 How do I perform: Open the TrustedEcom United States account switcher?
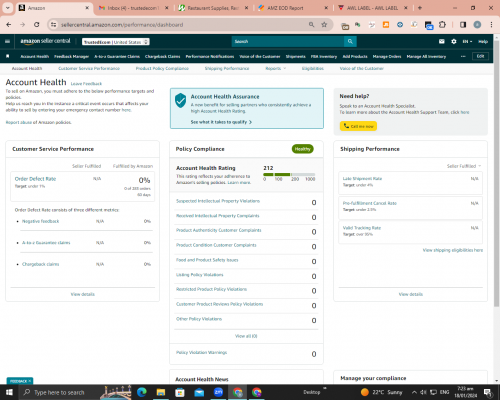point(116,42)
